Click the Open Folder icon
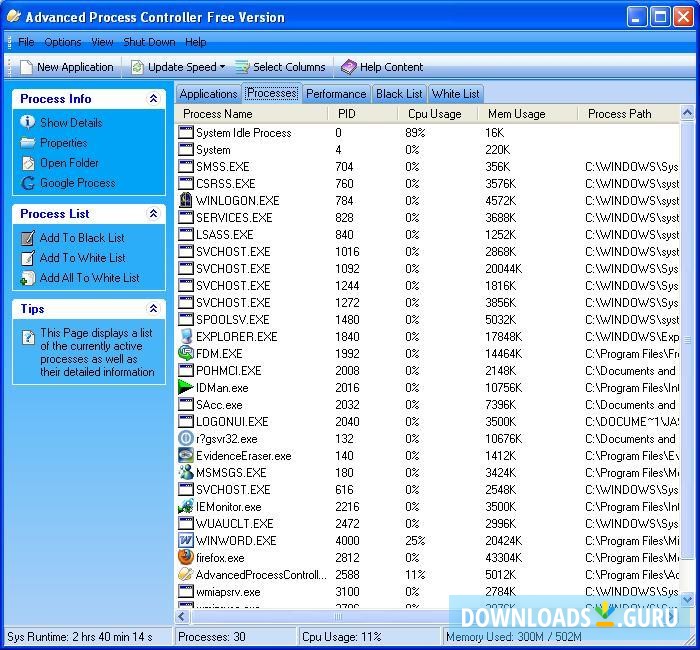The height and width of the screenshot is (650, 700). (x=28, y=163)
